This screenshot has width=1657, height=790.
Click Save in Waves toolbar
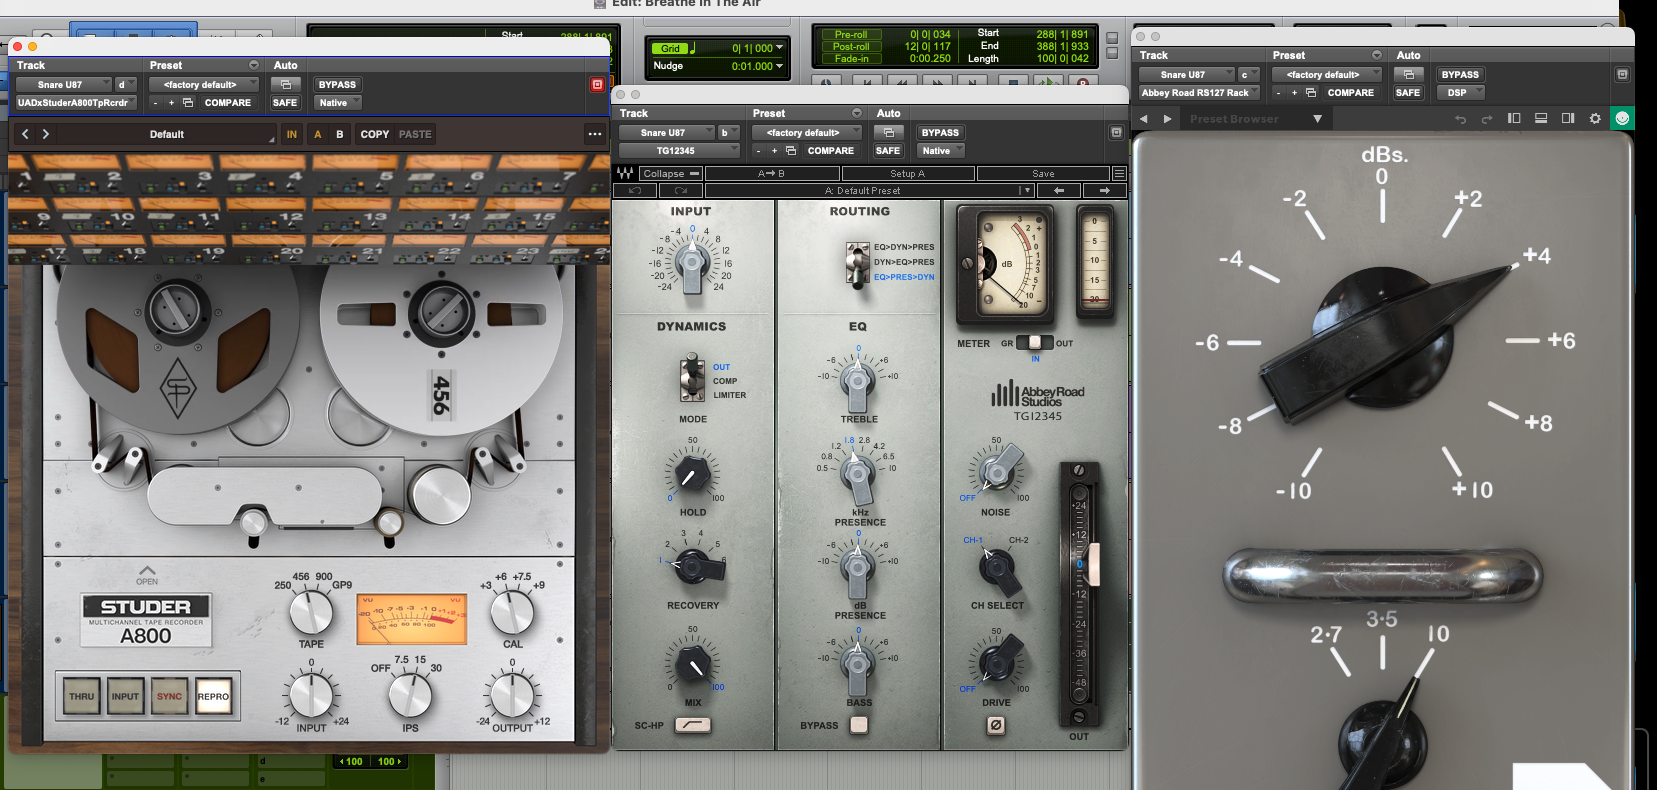click(x=1043, y=174)
